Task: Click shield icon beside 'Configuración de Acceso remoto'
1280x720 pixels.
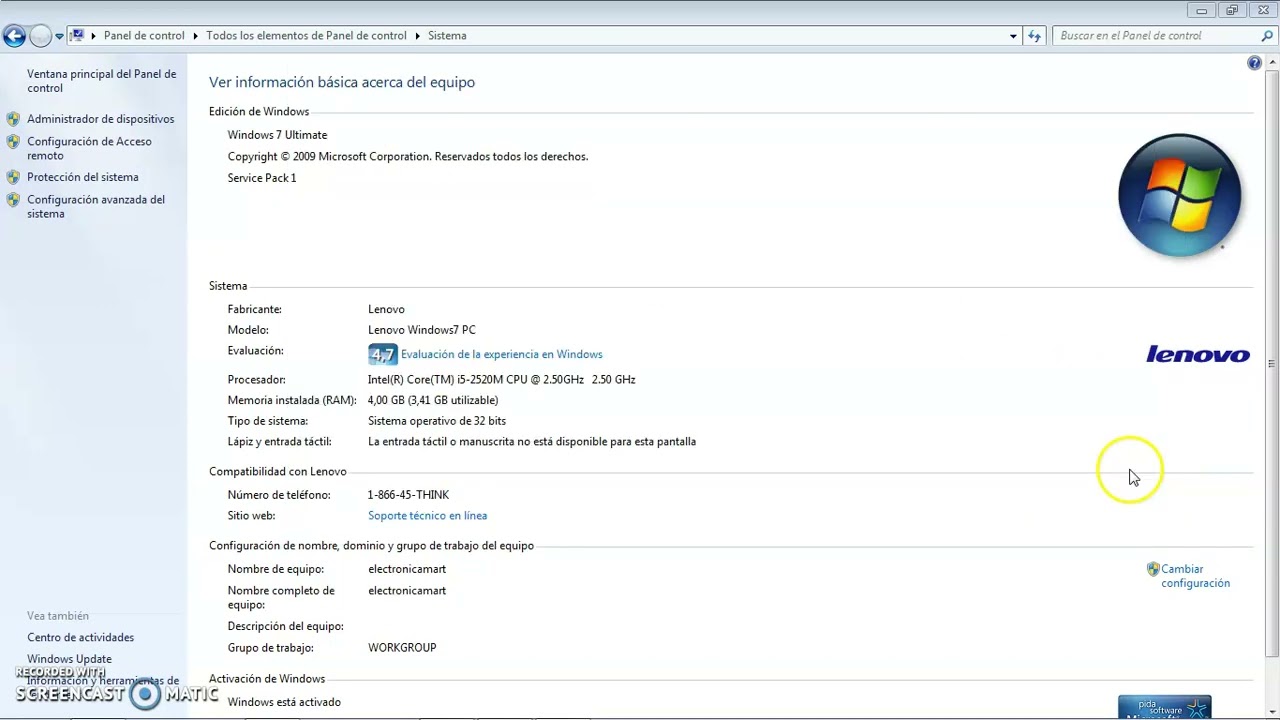Action: [x=13, y=141]
